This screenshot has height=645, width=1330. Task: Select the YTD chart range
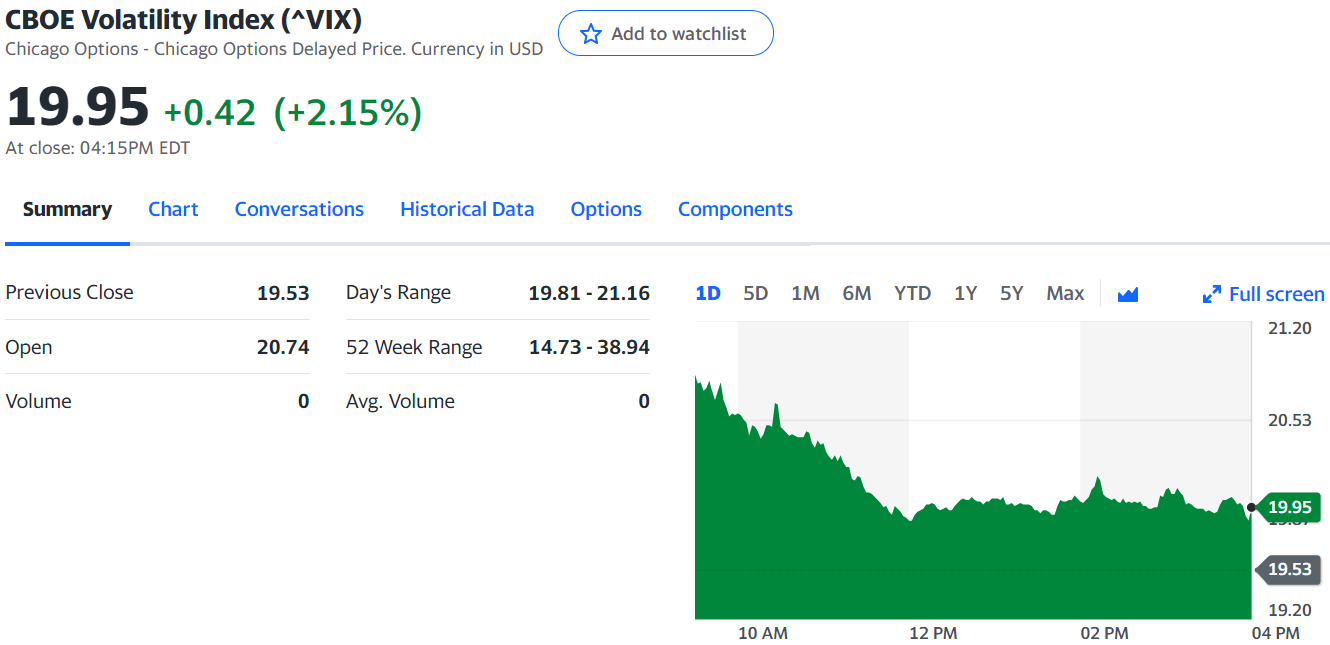coord(912,293)
